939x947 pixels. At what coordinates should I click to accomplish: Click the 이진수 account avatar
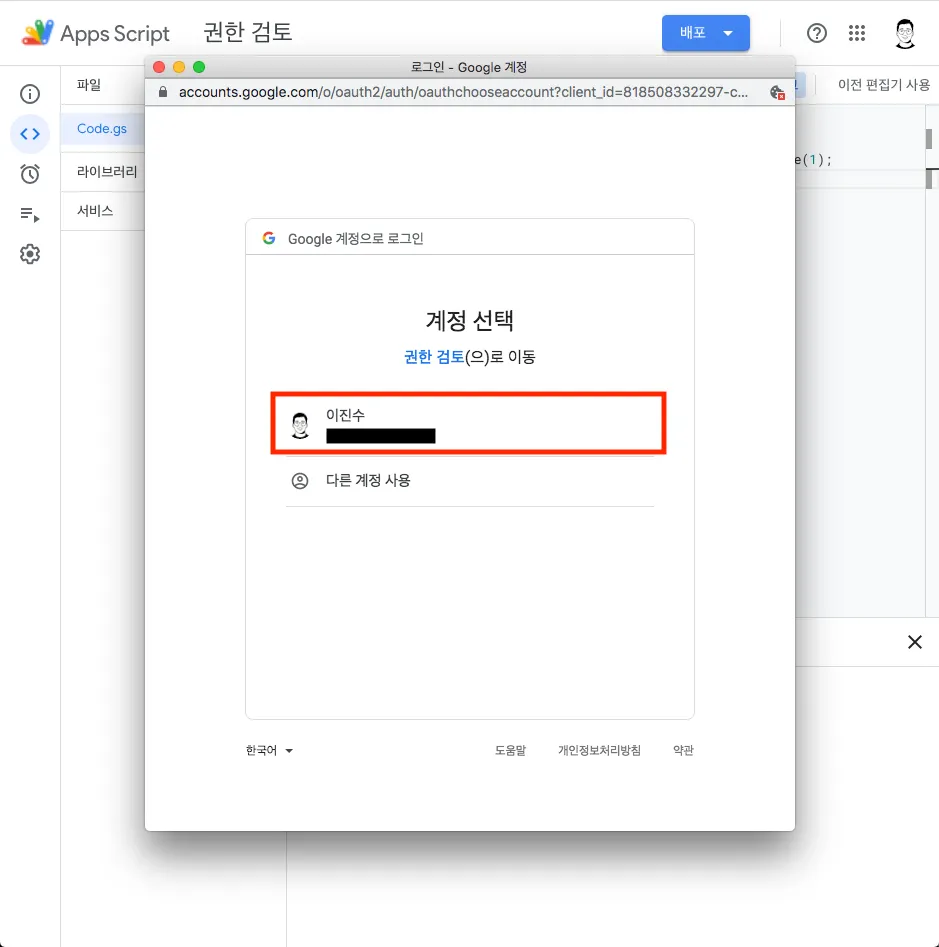pos(300,425)
